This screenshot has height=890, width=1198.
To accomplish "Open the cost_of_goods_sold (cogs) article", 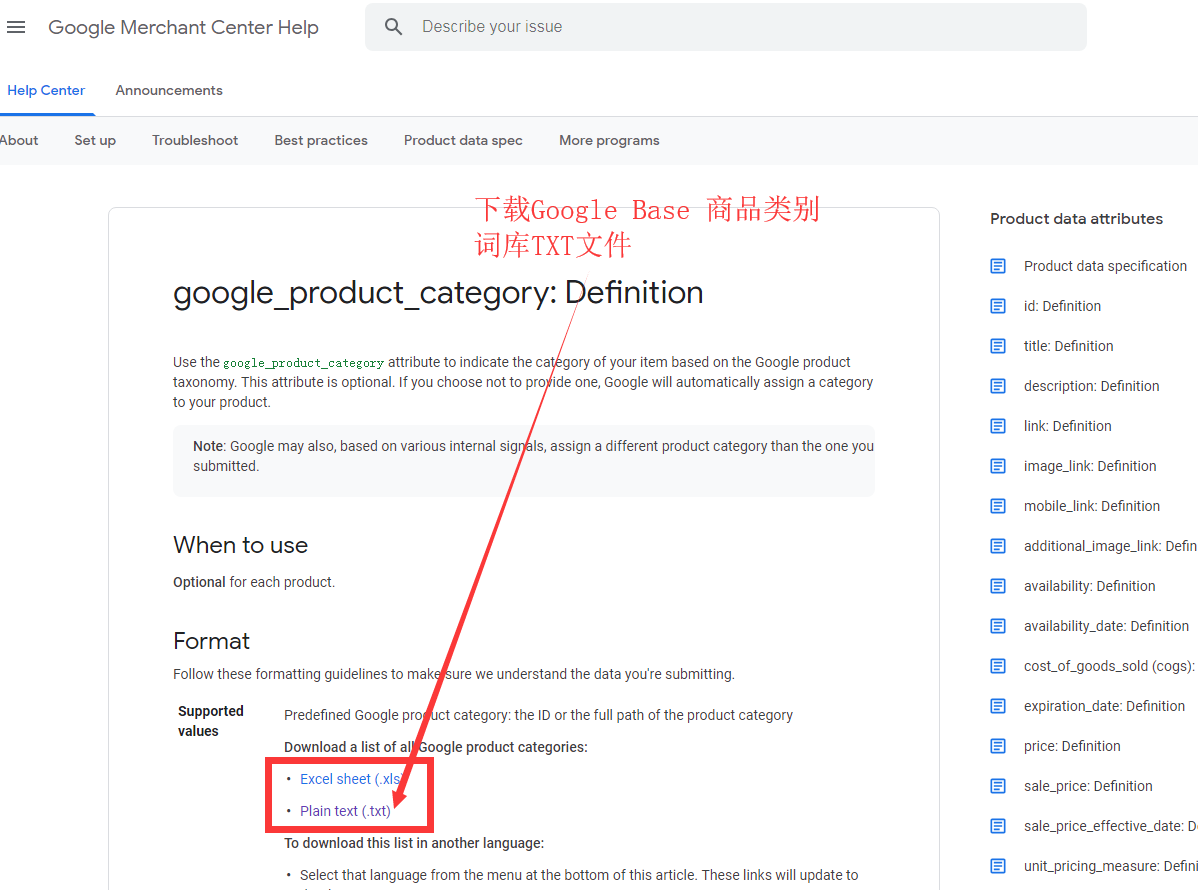I will (x=1109, y=666).
